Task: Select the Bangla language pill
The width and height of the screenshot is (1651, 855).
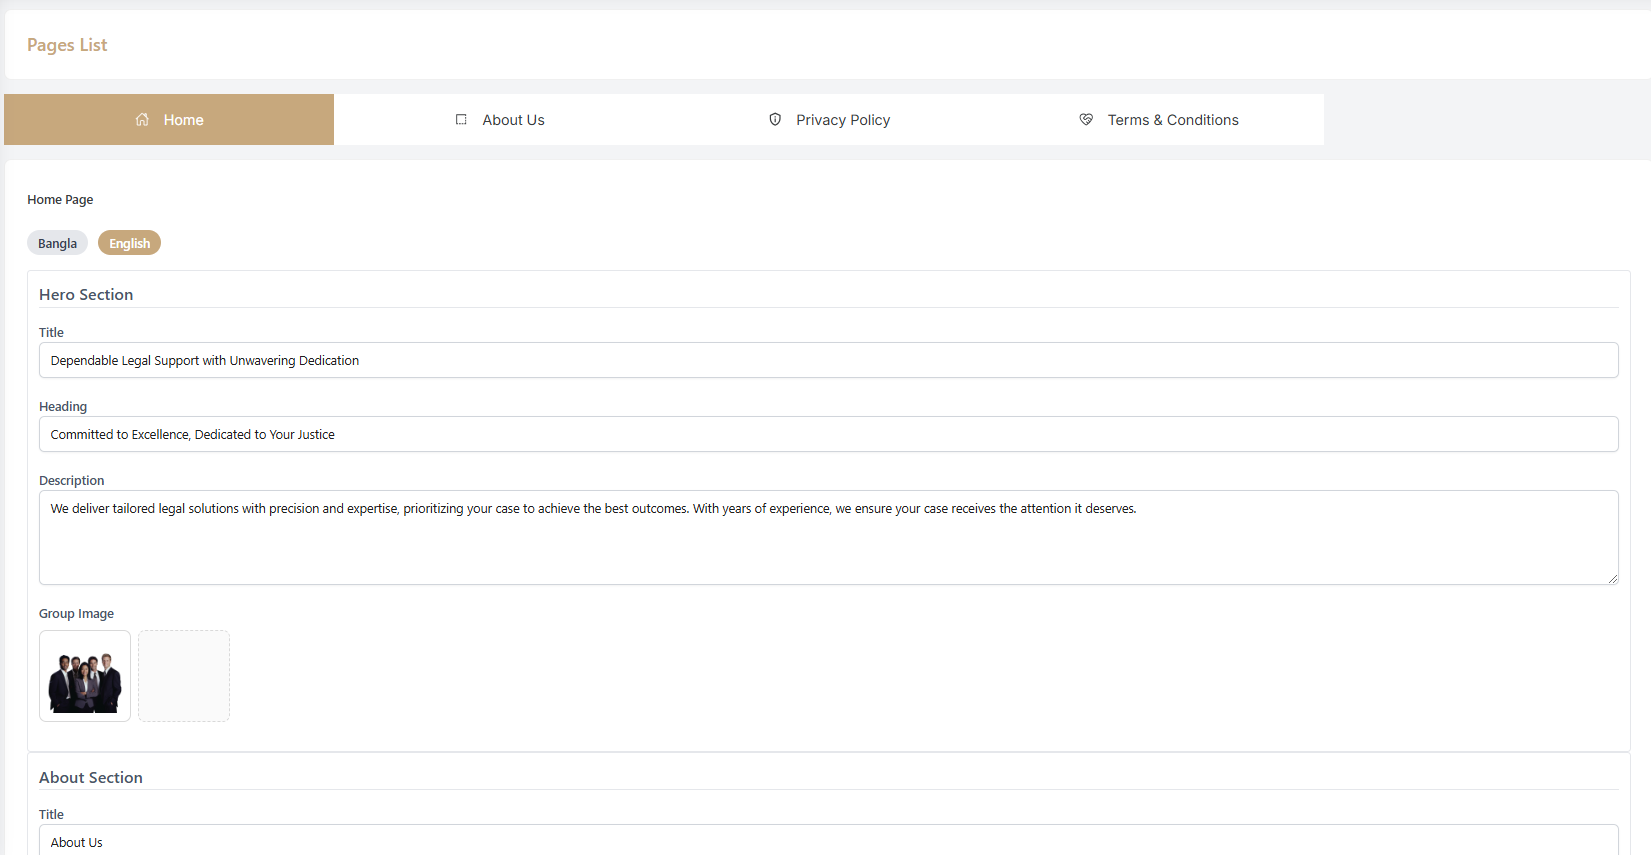Action: (x=58, y=243)
